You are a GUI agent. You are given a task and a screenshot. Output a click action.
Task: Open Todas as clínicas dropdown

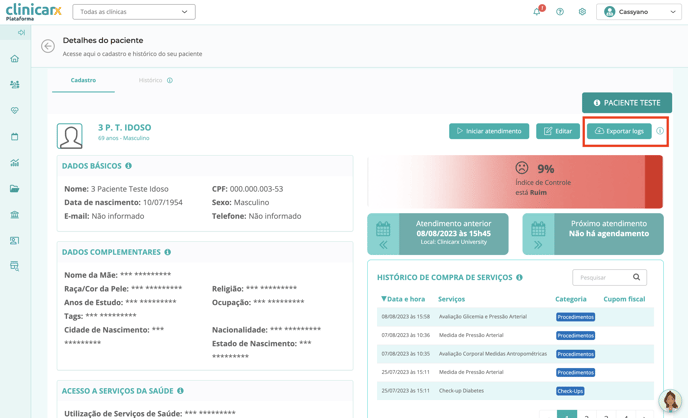pos(134,12)
